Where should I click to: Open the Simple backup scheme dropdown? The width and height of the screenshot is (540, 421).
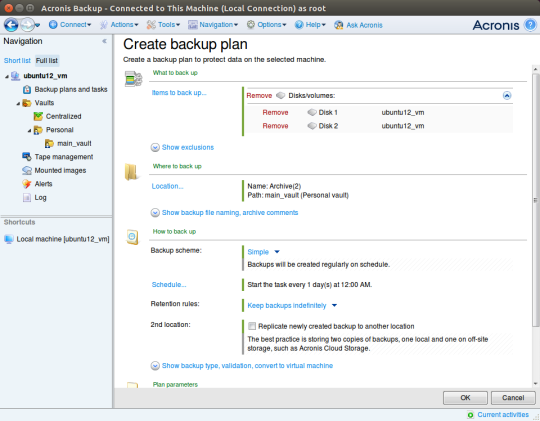pyautogui.click(x=263, y=252)
